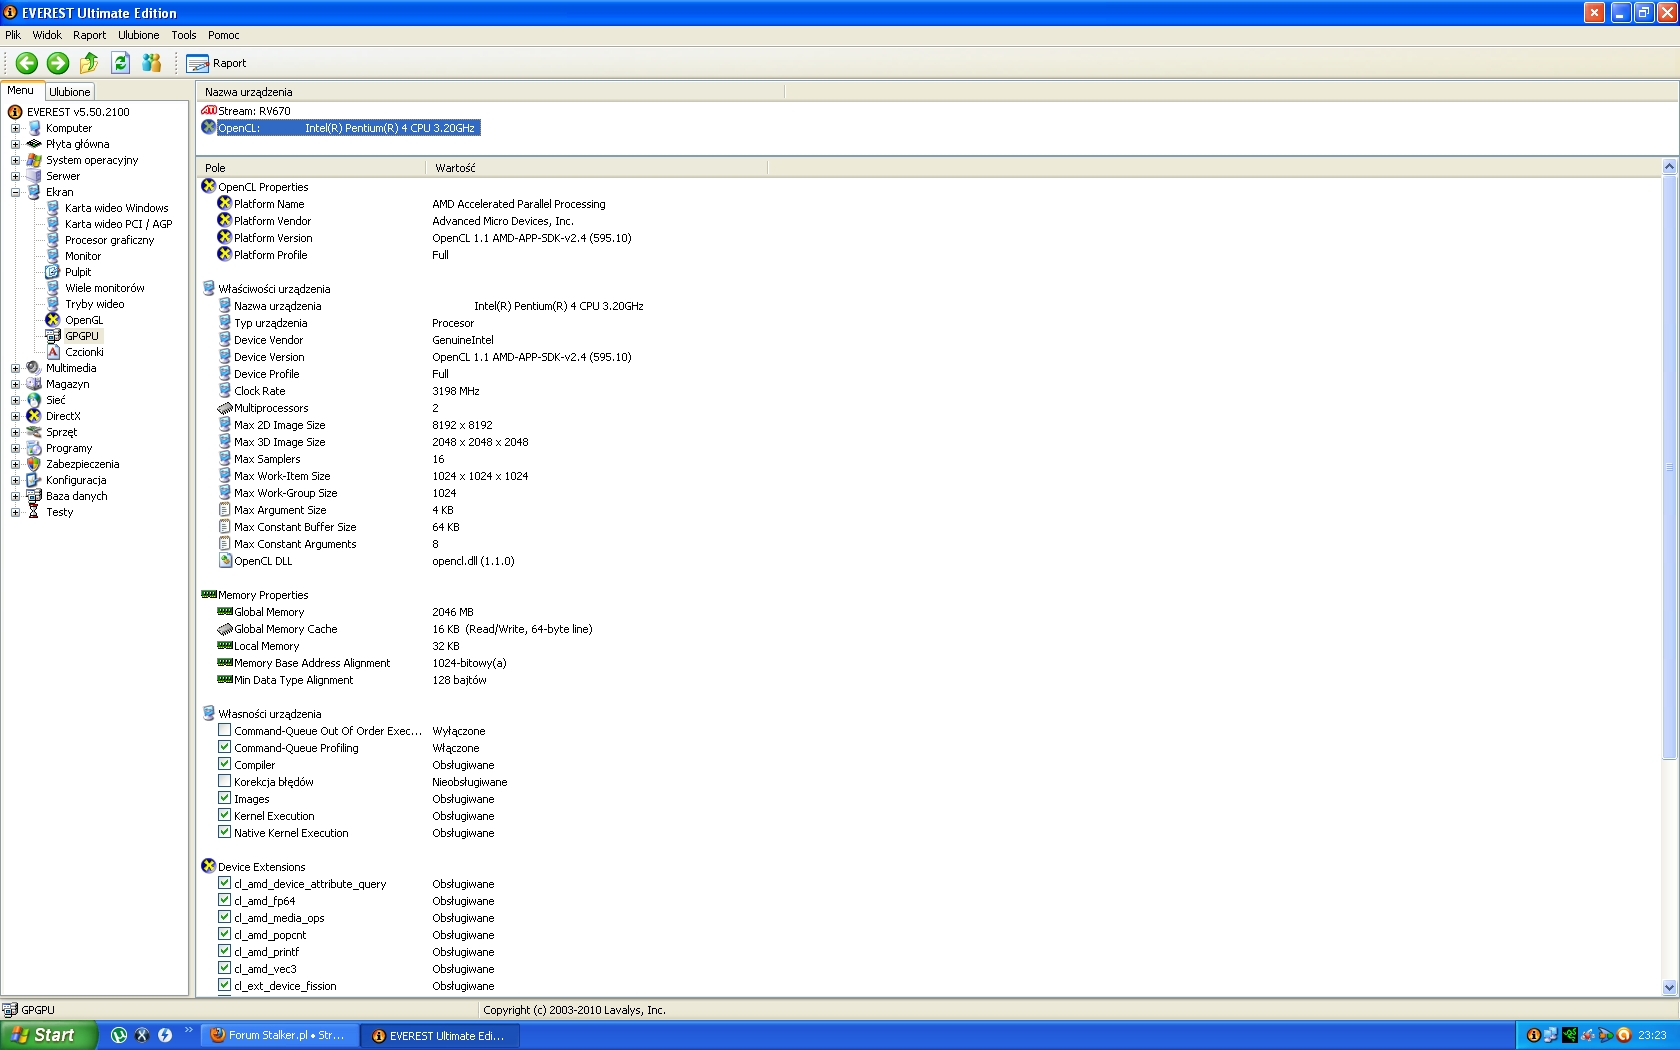Expand the Komputer tree node
Screen dimensions: 1680x1050
[15, 128]
